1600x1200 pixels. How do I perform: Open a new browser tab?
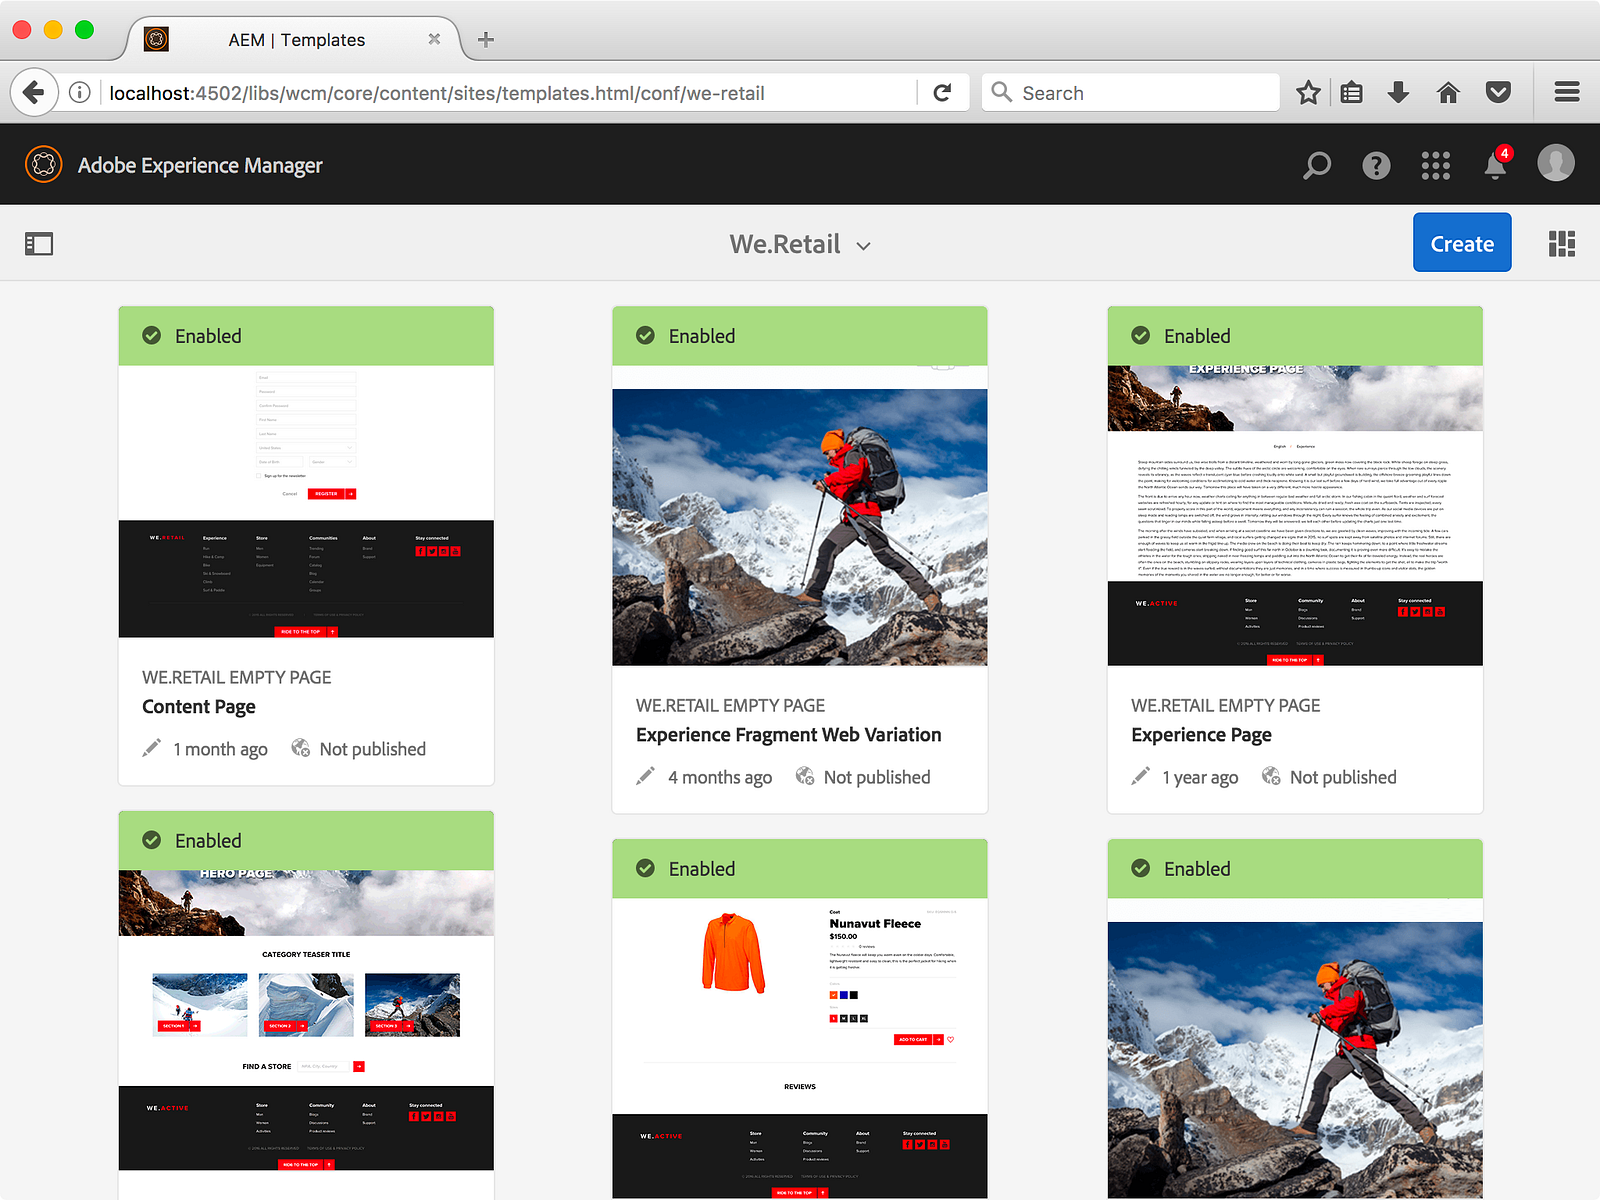486,40
